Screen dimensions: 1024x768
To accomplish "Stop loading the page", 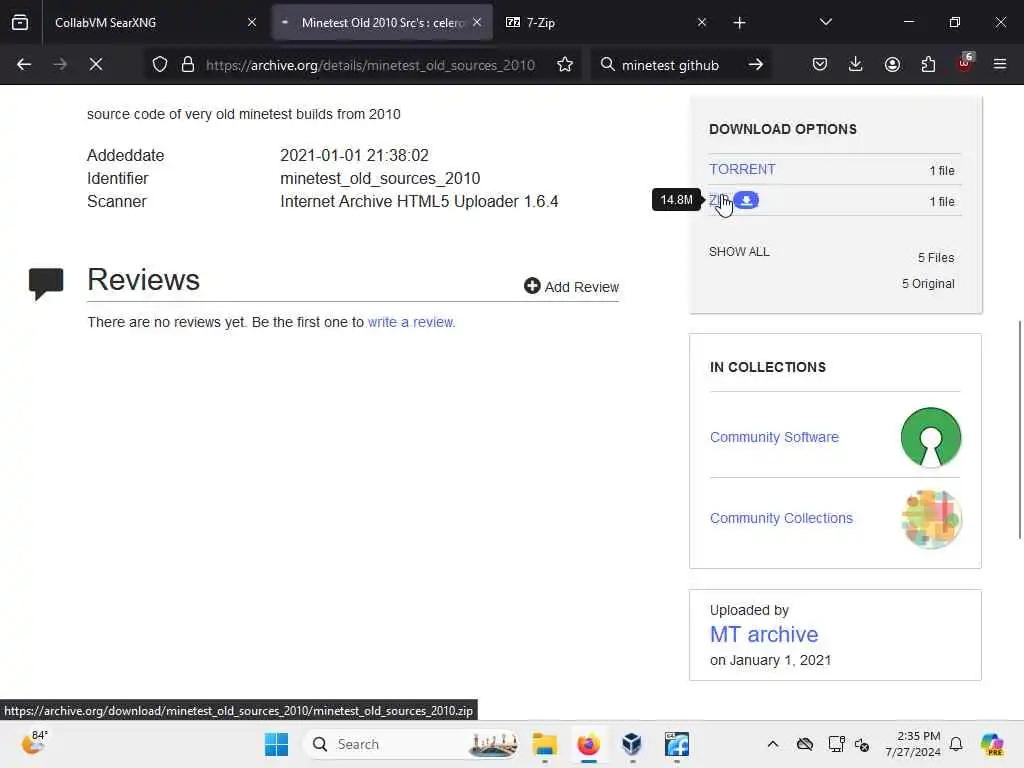I will [x=95, y=64].
